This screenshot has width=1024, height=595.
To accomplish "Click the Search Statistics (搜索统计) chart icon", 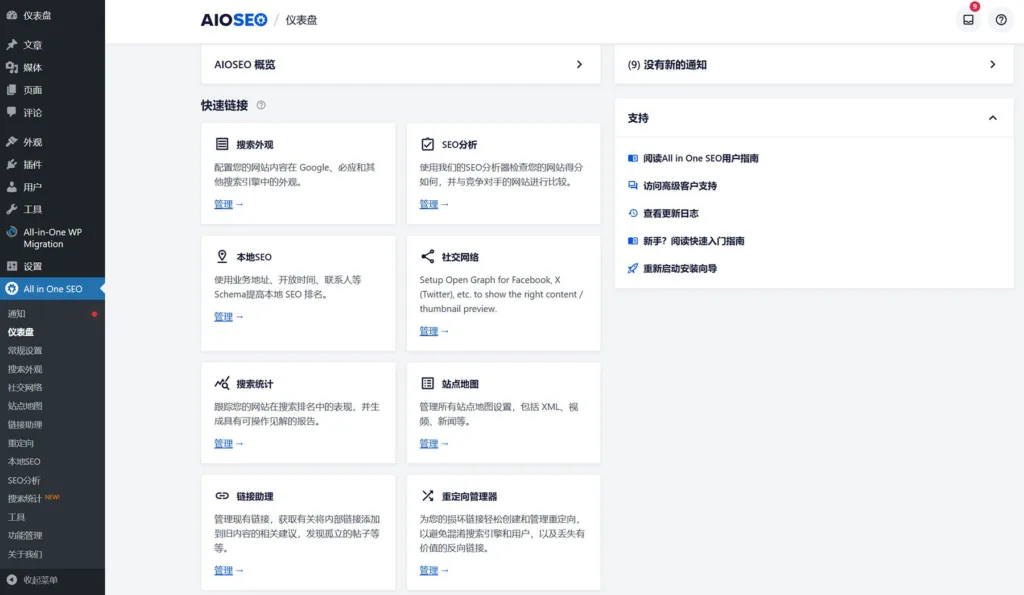I will click(x=222, y=384).
